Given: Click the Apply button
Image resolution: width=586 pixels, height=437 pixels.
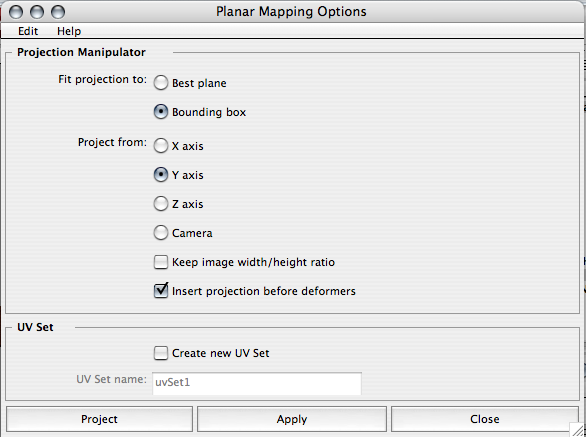Looking at the screenshot, I should pyautogui.click(x=292, y=419).
